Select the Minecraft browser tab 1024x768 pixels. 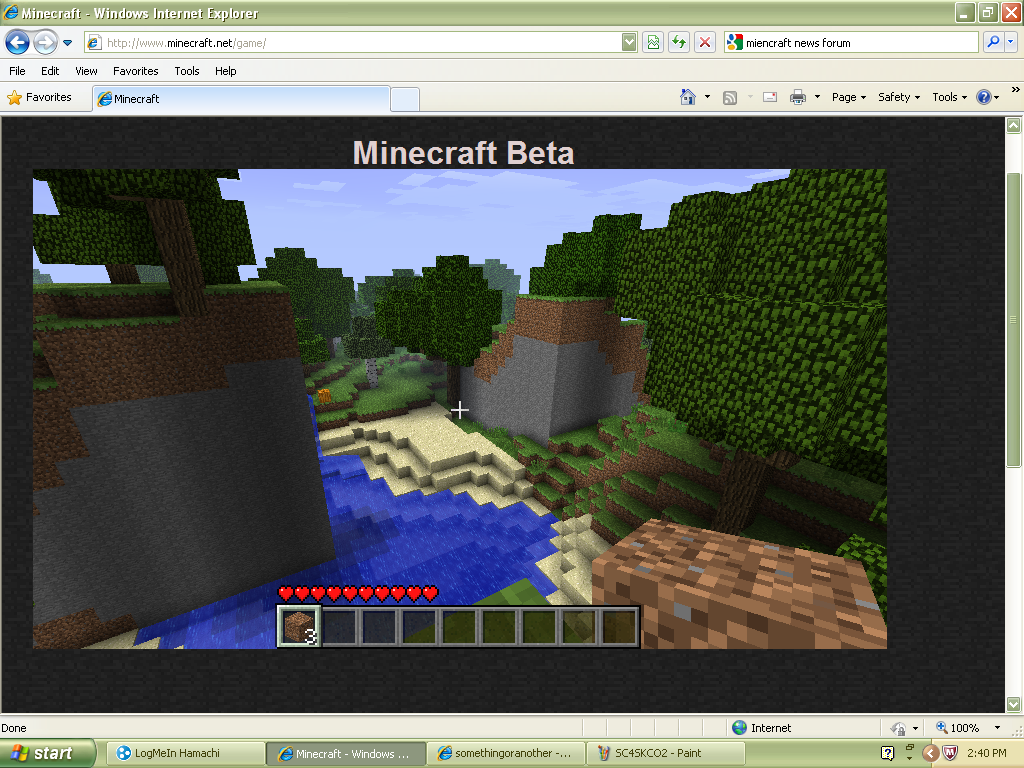(x=242, y=99)
